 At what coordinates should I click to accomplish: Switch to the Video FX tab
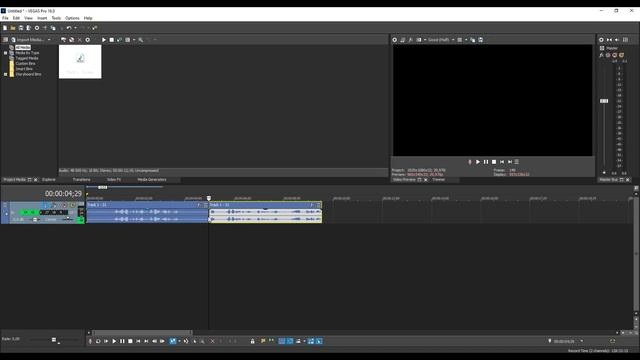[114, 180]
